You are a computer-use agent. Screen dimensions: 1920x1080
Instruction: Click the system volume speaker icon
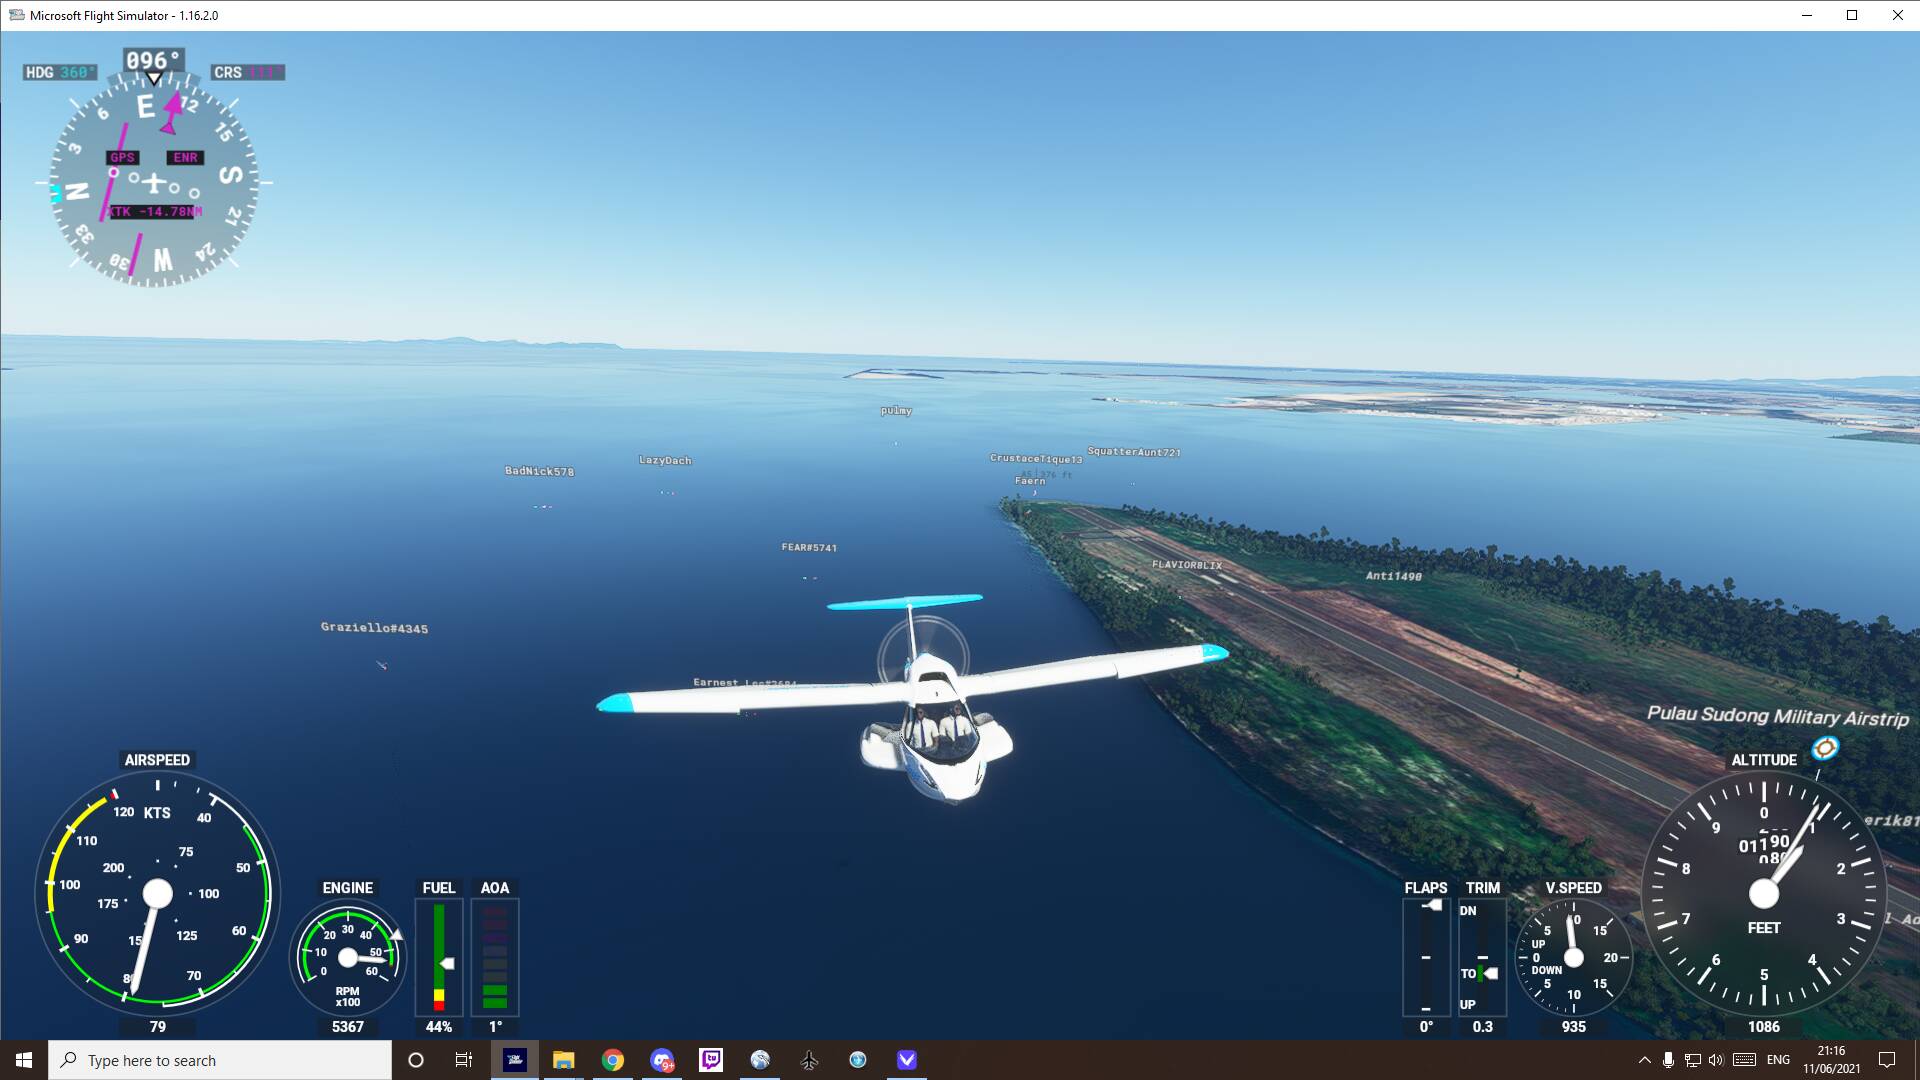point(1716,1060)
